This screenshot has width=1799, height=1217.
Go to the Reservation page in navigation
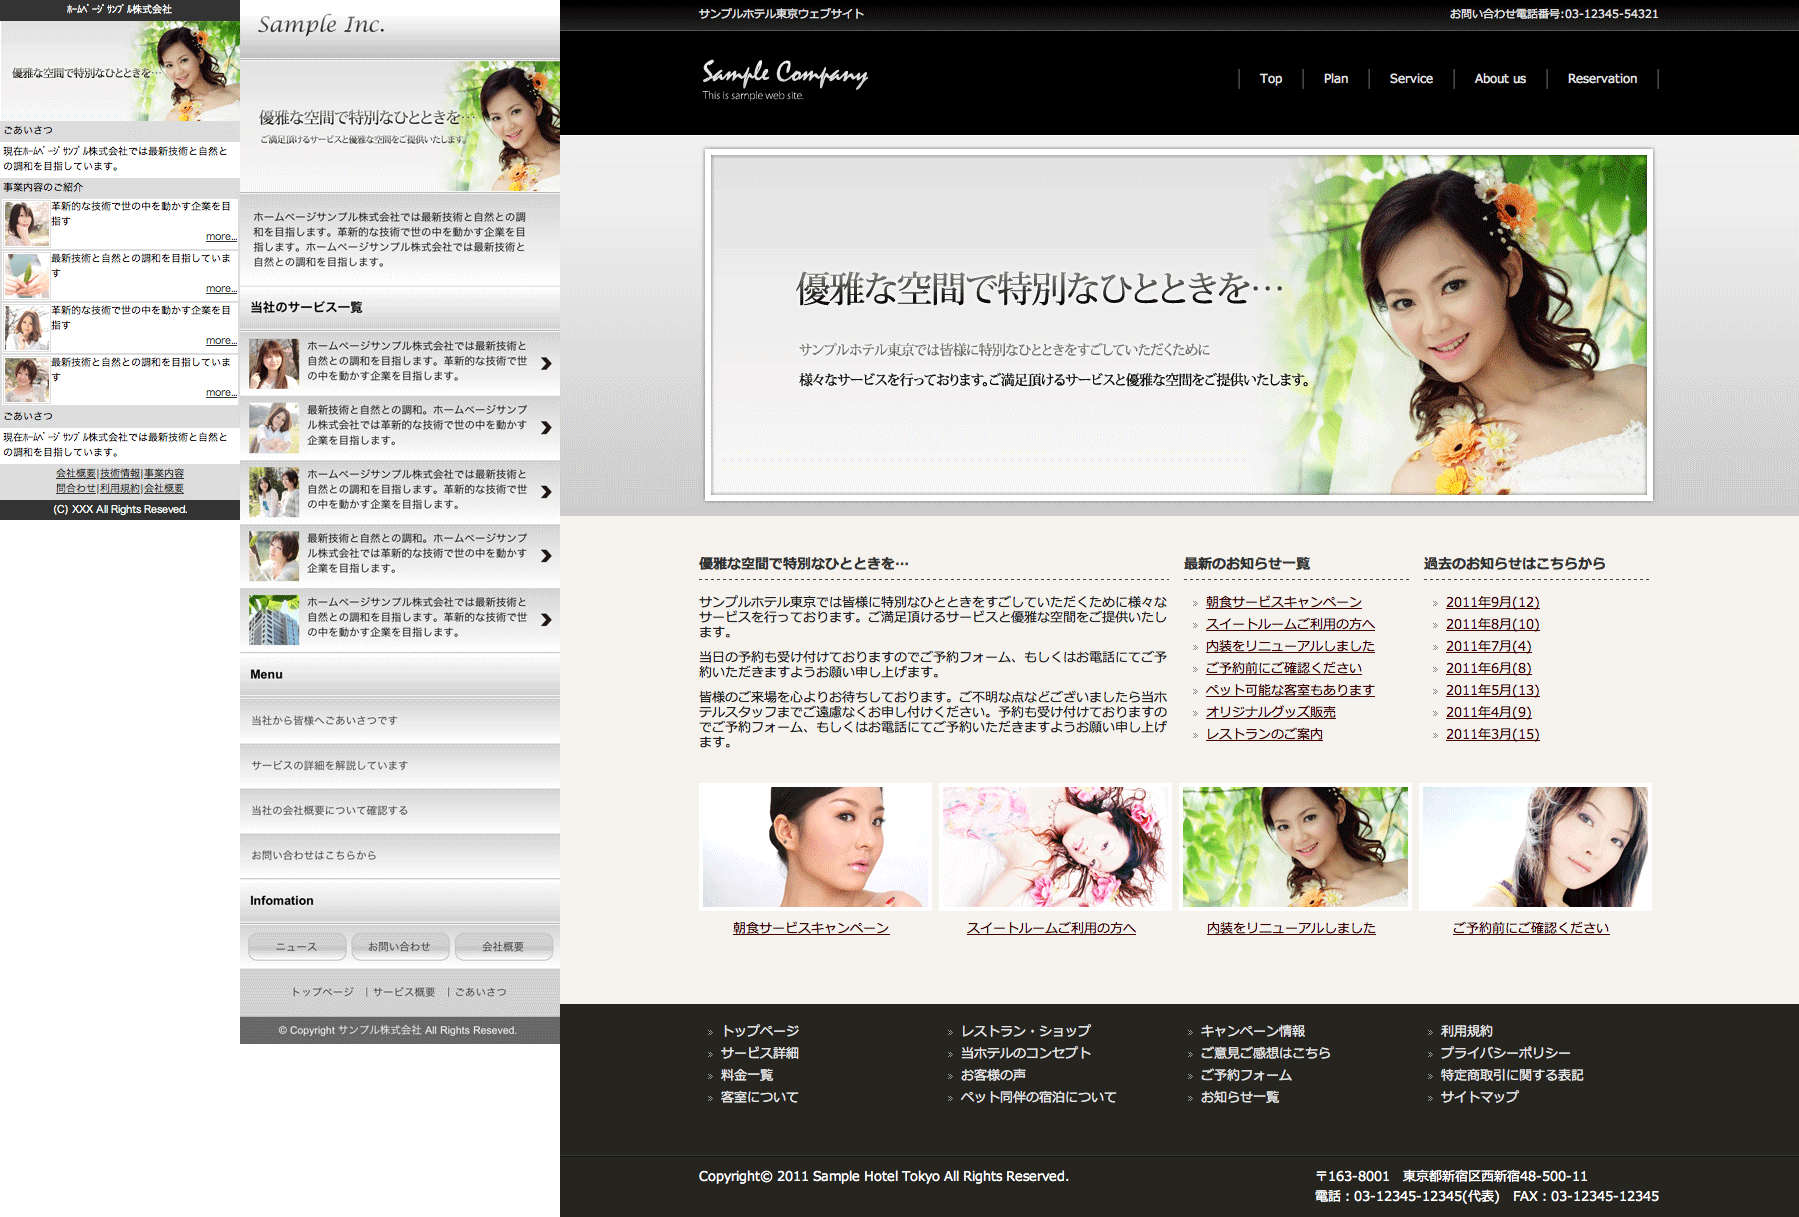tap(1601, 79)
